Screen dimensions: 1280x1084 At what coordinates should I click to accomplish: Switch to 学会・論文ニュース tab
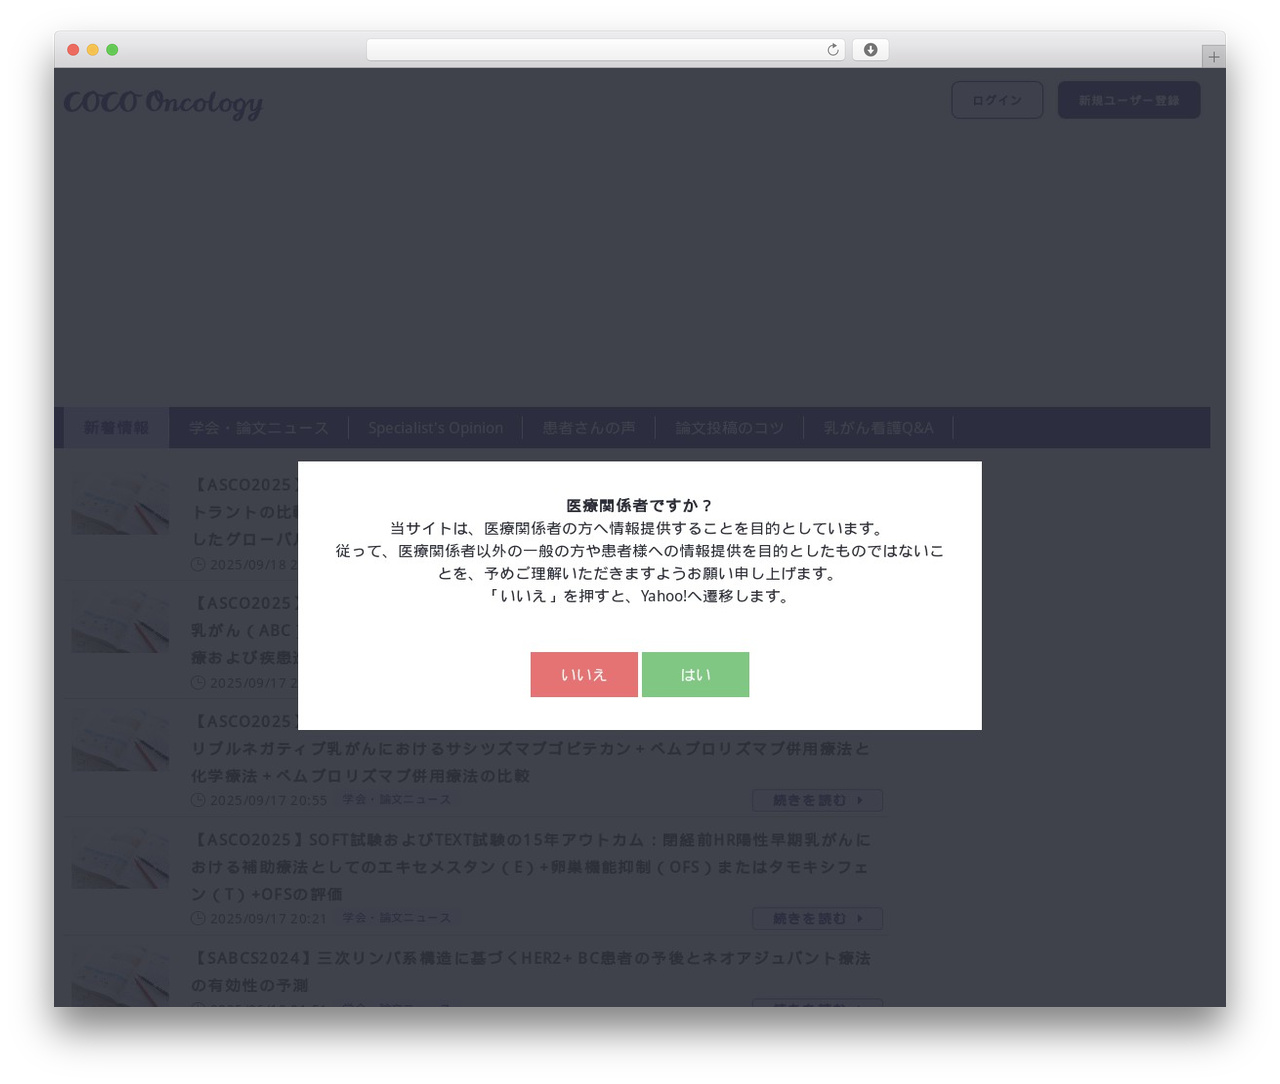point(259,428)
